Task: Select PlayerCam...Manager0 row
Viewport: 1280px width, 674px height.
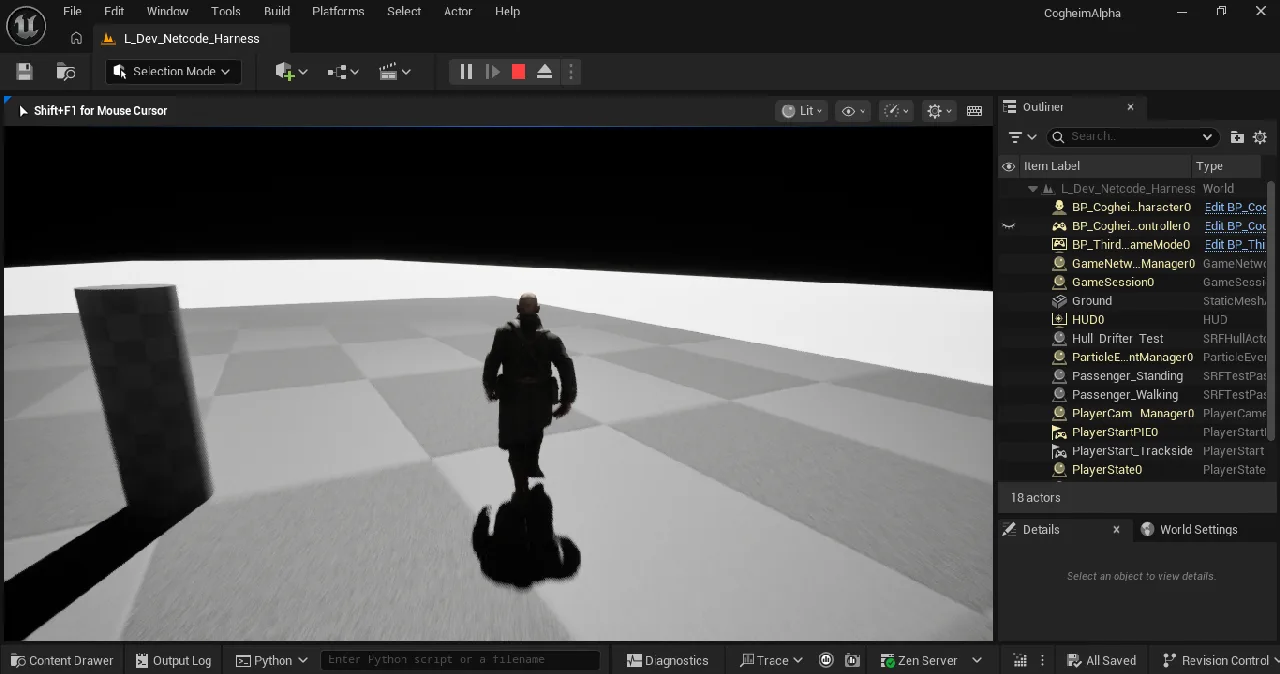Action: (1131, 413)
